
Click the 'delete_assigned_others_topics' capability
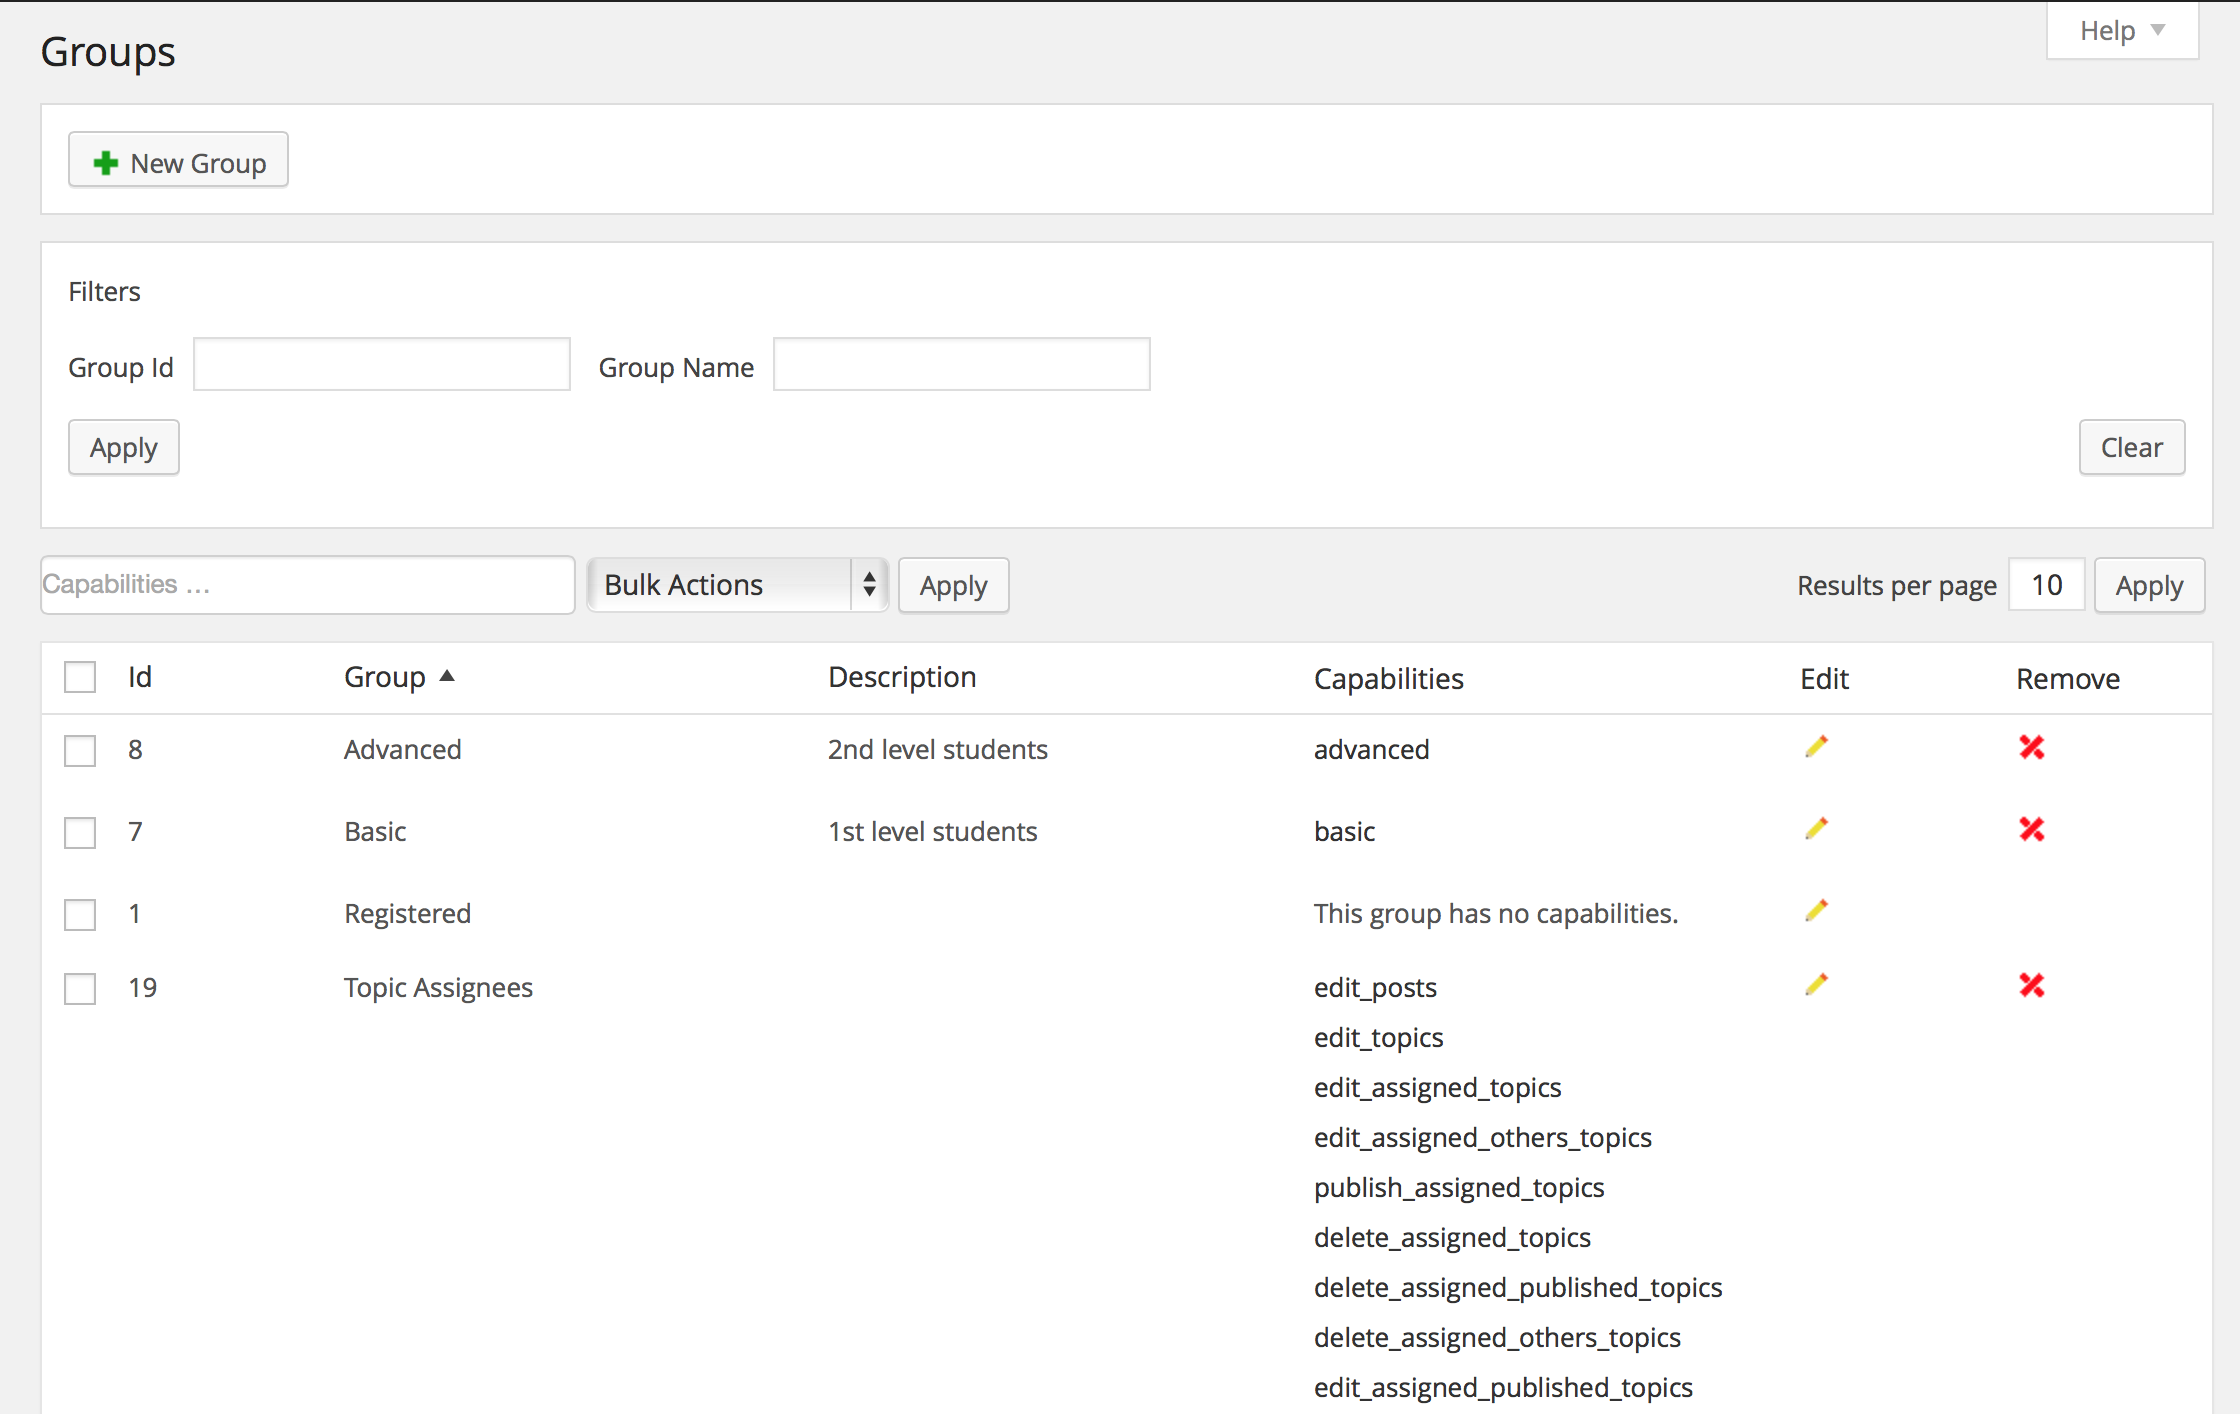click(x=1497, y=1338)
